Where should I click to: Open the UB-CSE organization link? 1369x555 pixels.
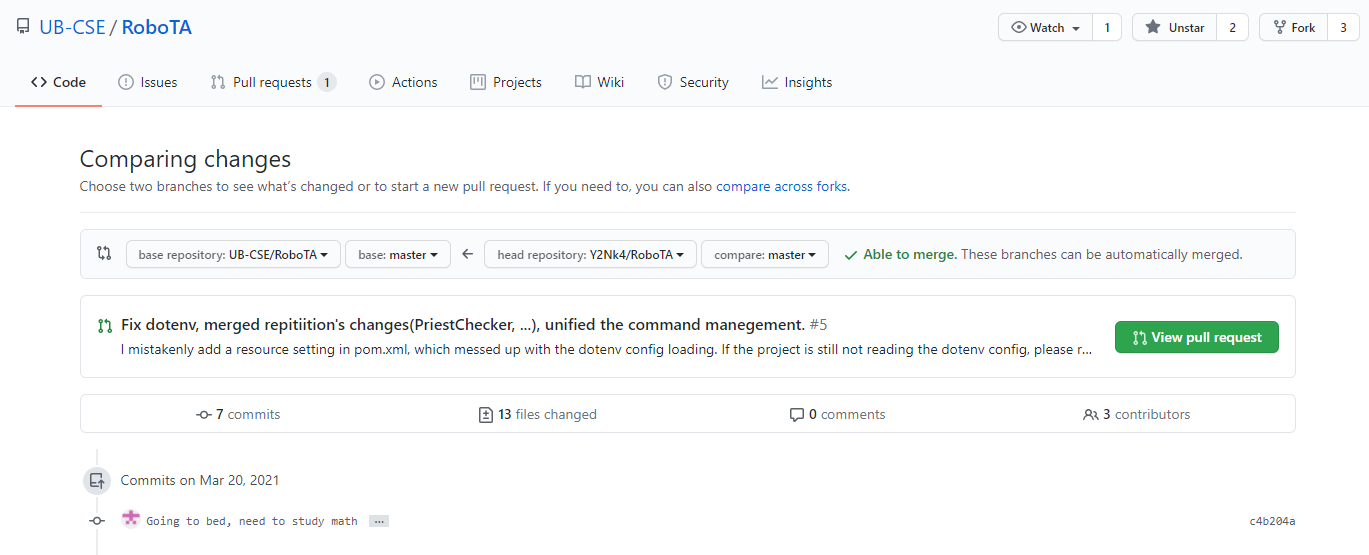pos(72,27)
